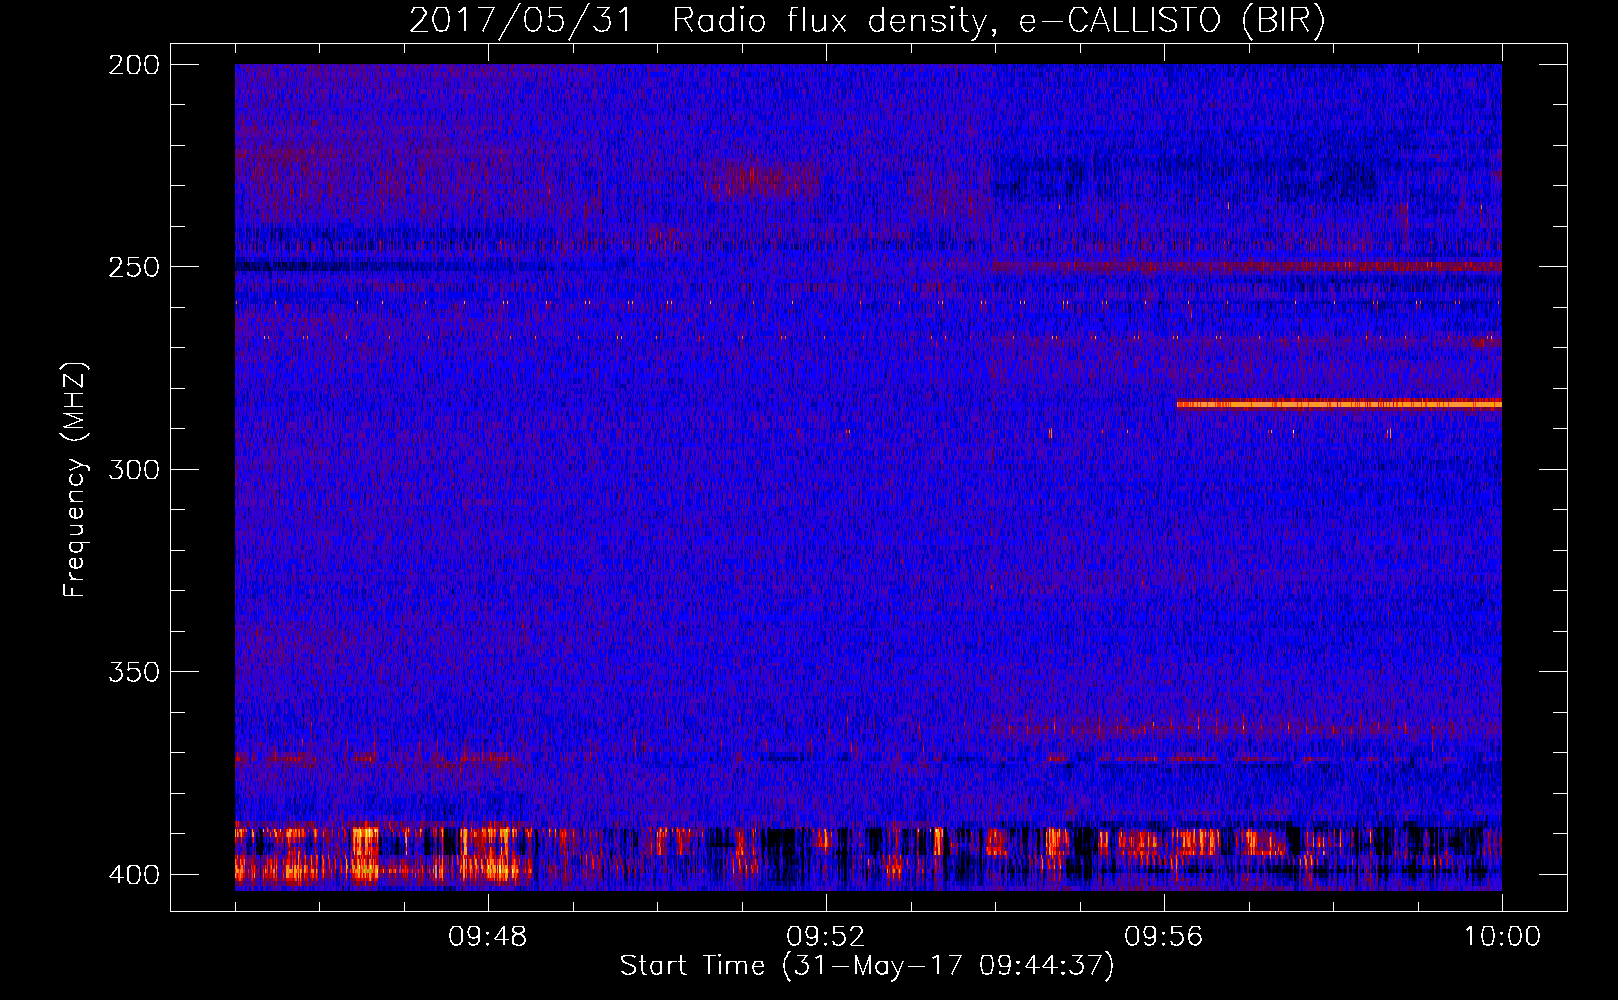
Task: Click the bright orange emission line near 285 MHz
Action: [1339, 405]
